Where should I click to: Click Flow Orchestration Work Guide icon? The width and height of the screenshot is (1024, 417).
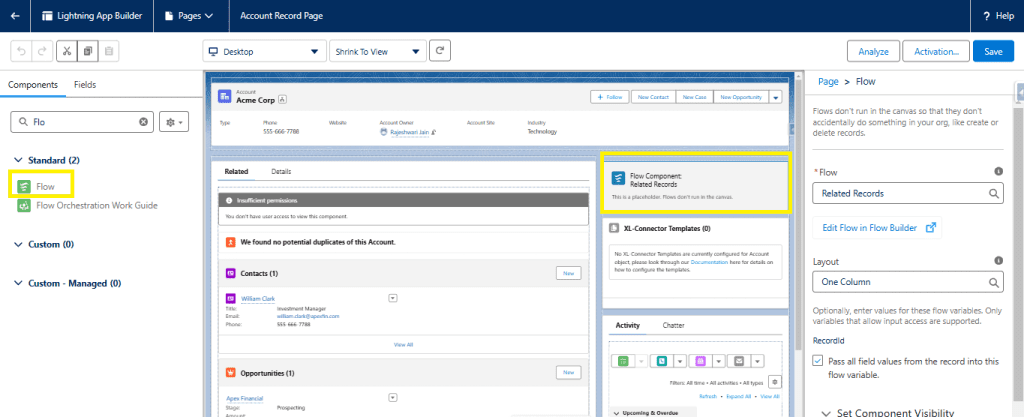24,206
